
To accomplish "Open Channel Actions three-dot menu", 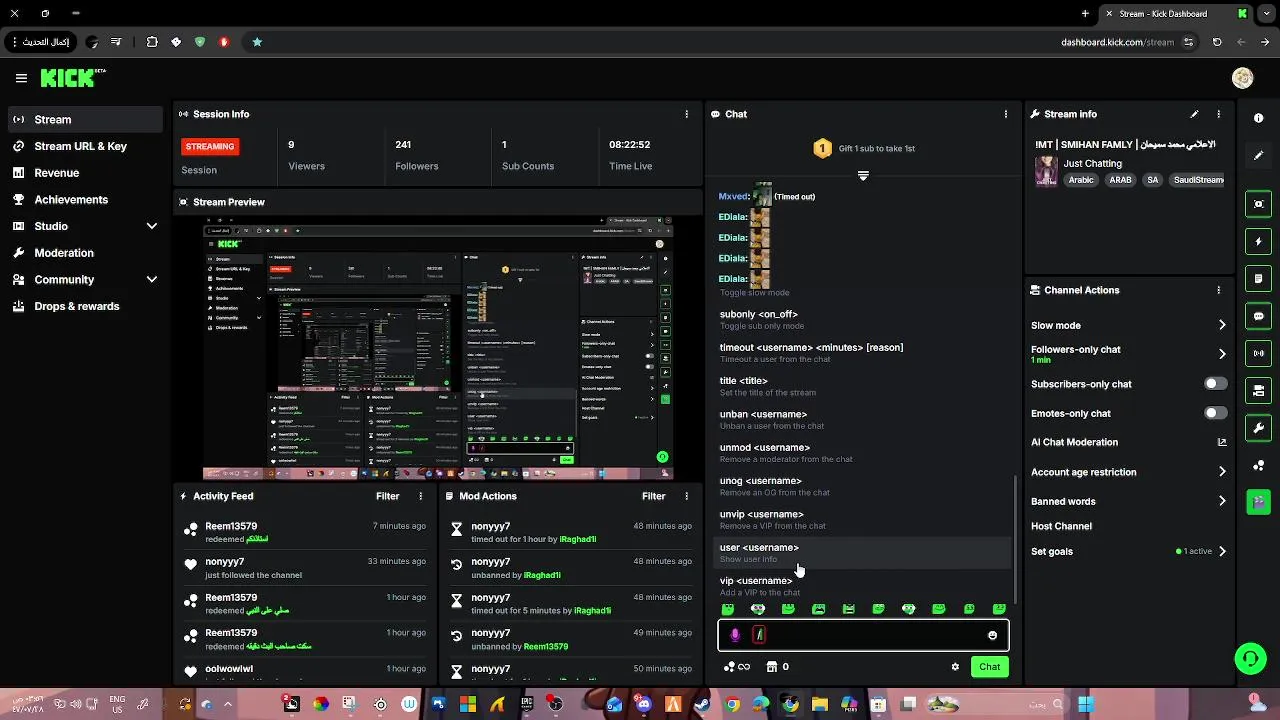I will (1218, 290).
